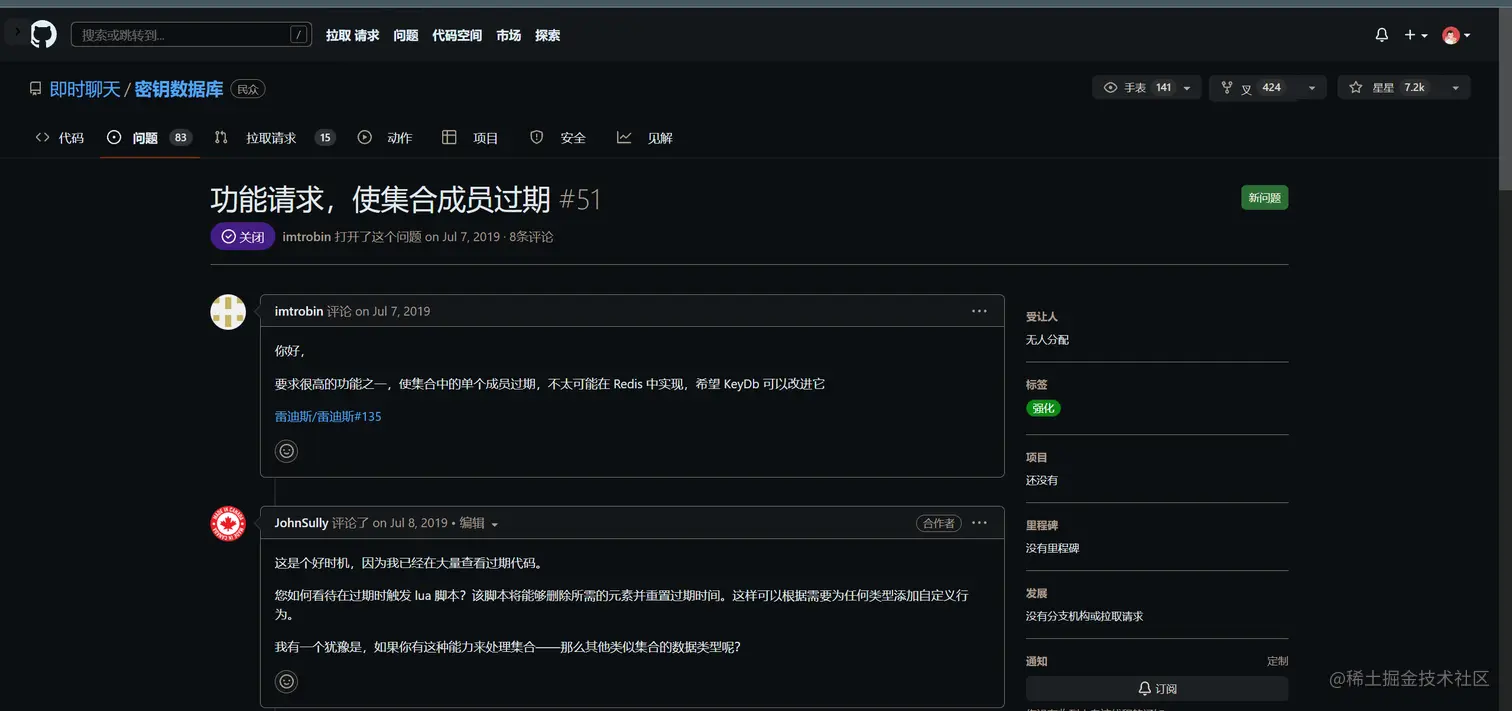Click the purple 关闭 status badge
1512x711 pixels.
point(243,237)
